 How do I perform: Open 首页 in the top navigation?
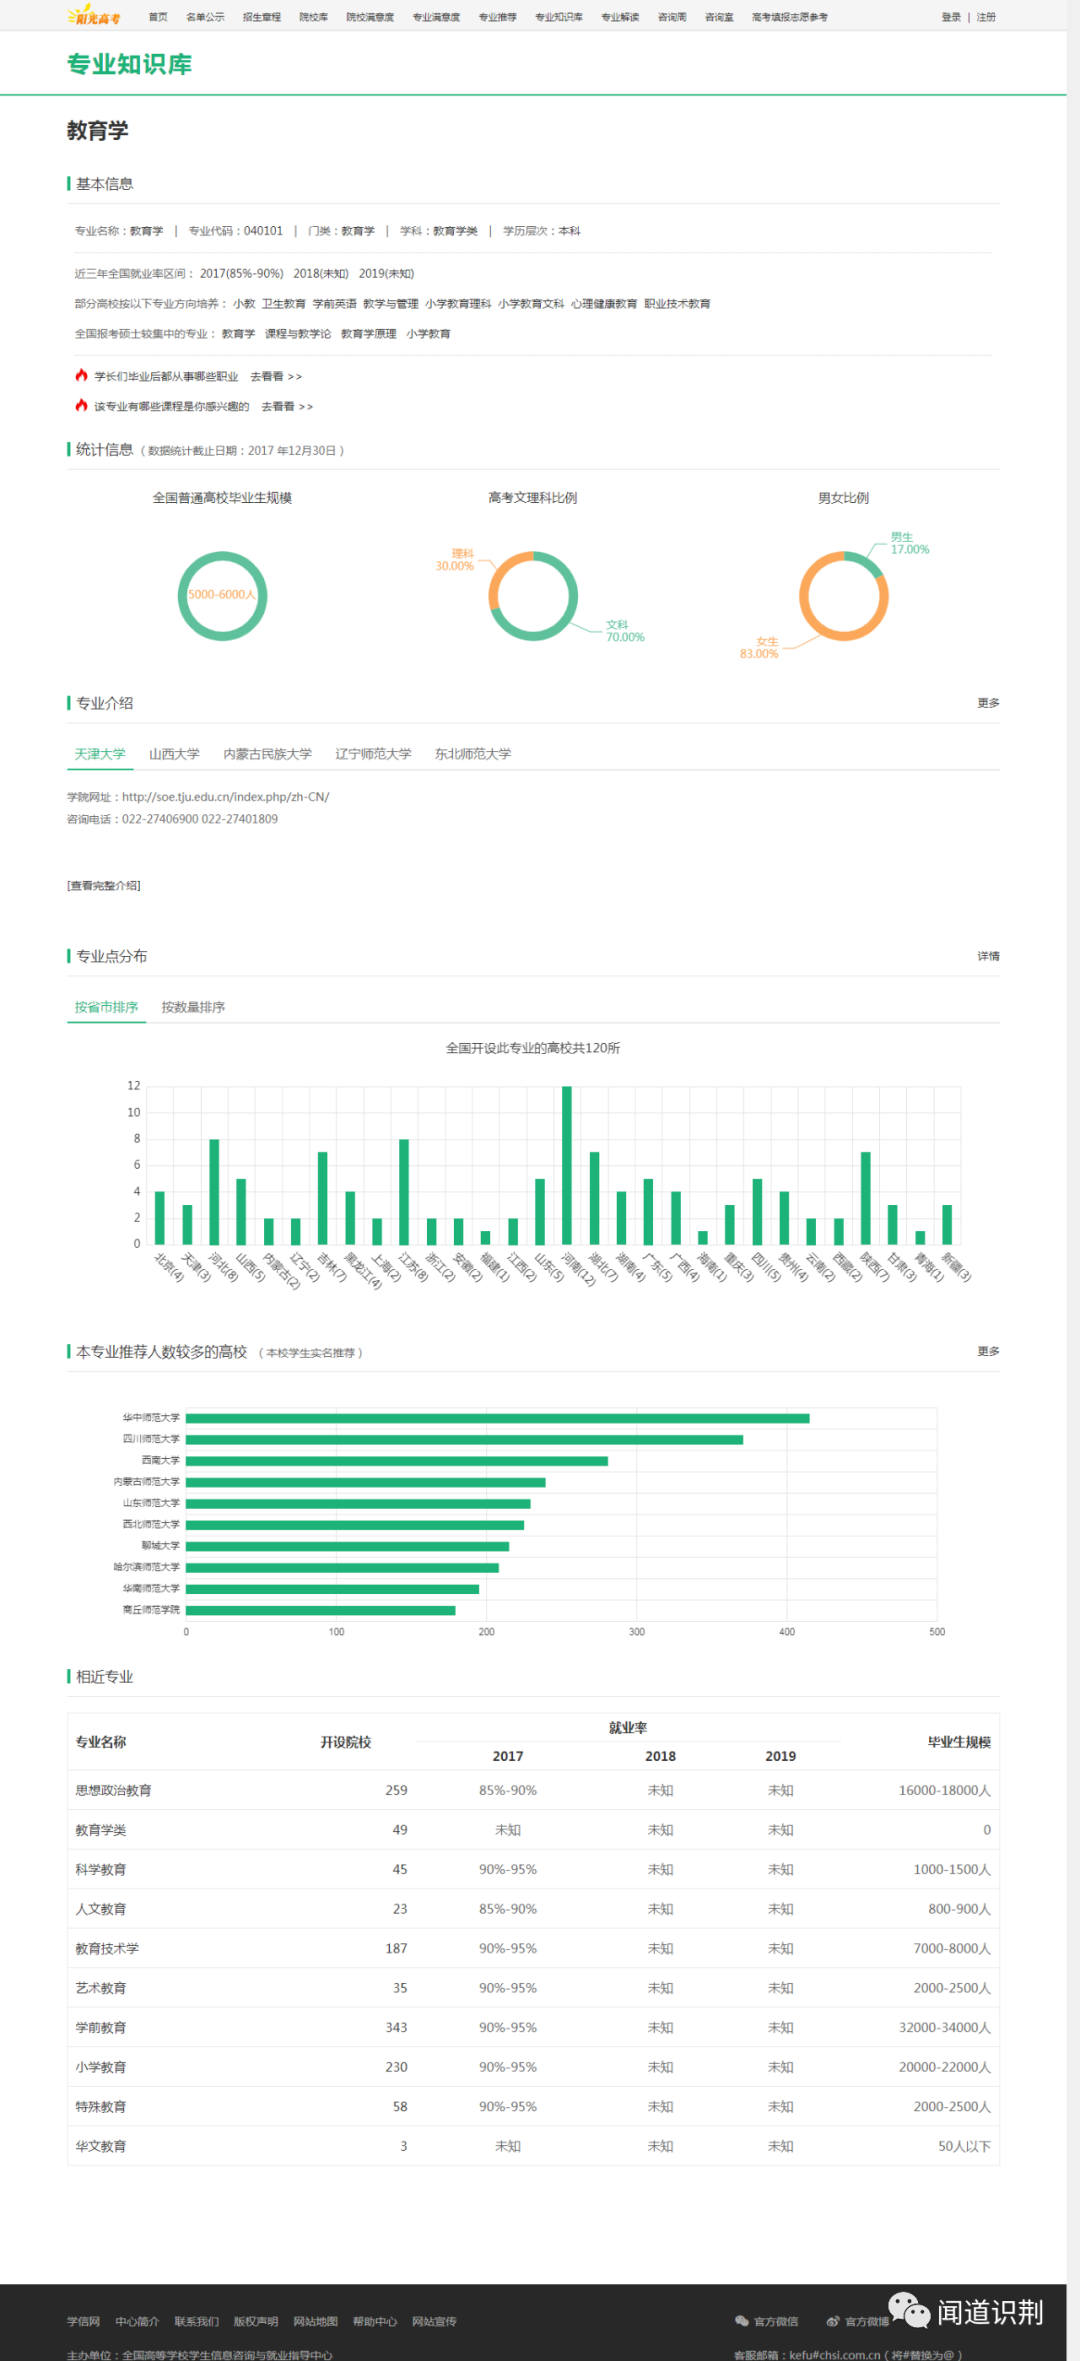(x=158, y=17)
